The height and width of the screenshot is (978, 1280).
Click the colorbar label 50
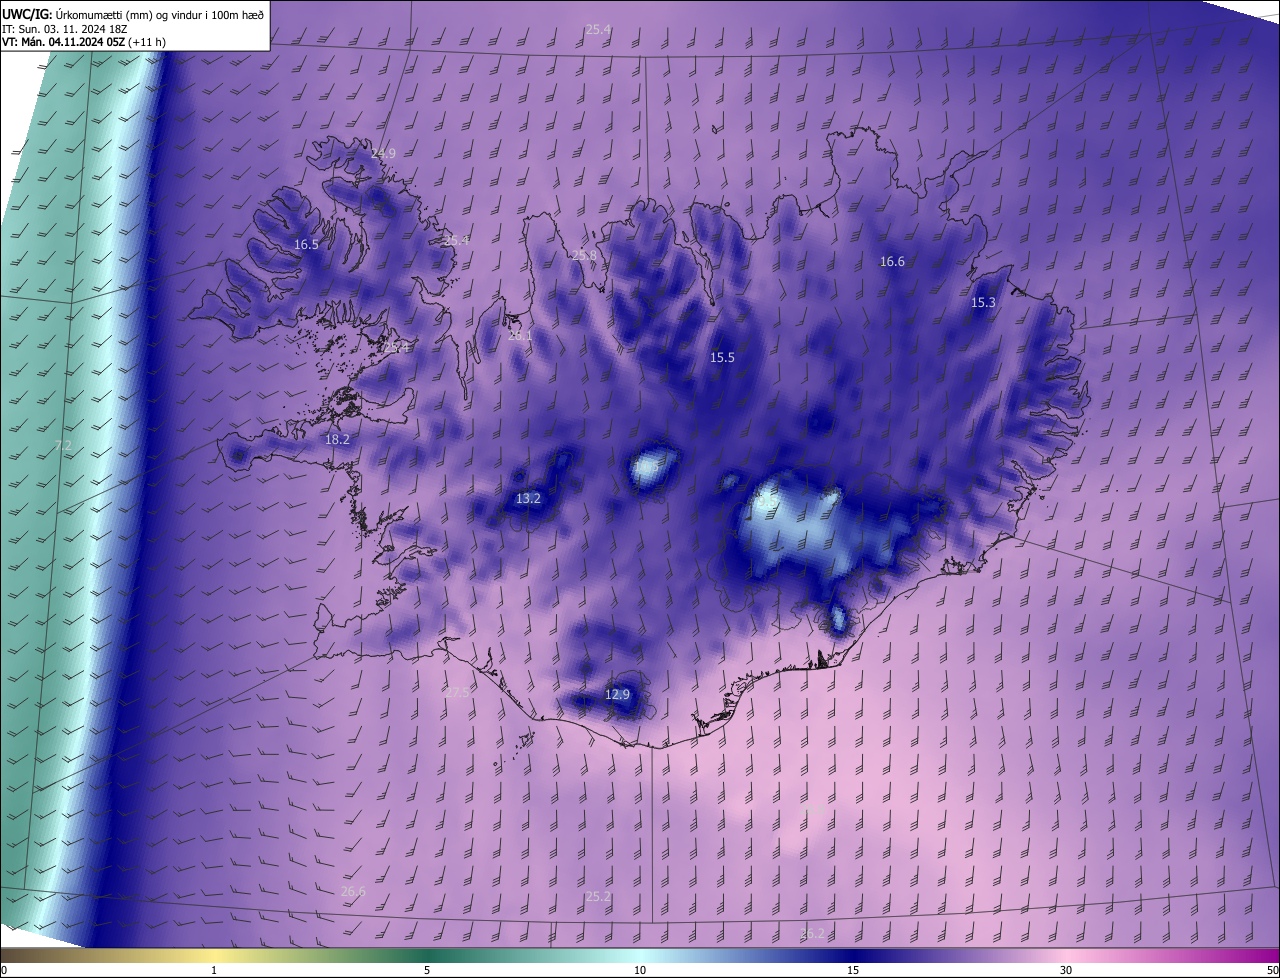(x=1272, y=971)
